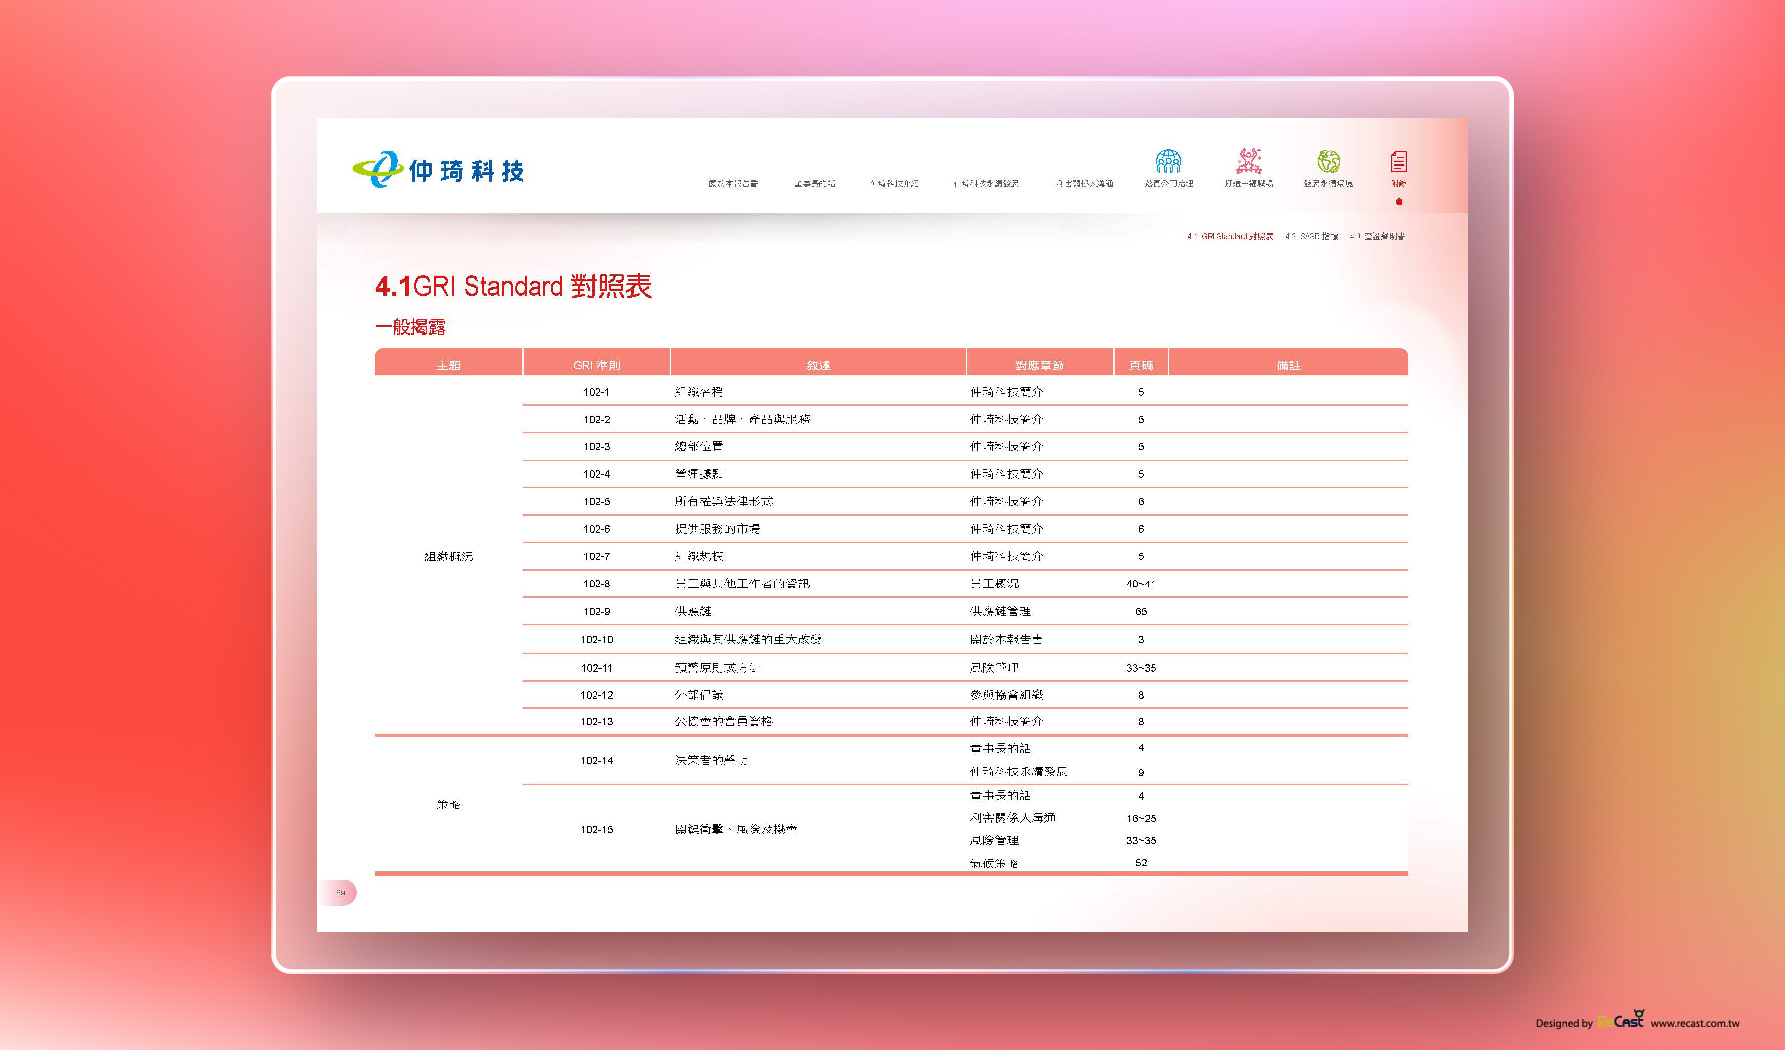
Task: Open the red document appendix icon
Action: point(1398,161)
